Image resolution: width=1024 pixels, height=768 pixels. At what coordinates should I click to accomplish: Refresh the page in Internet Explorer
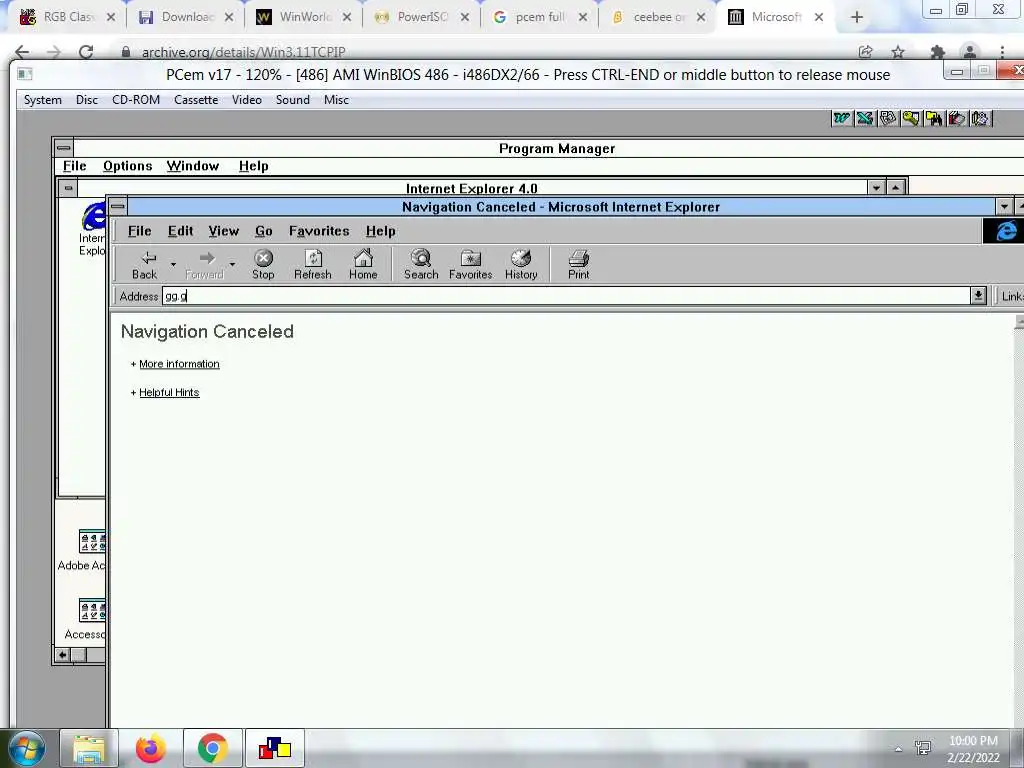coord(313,264)
